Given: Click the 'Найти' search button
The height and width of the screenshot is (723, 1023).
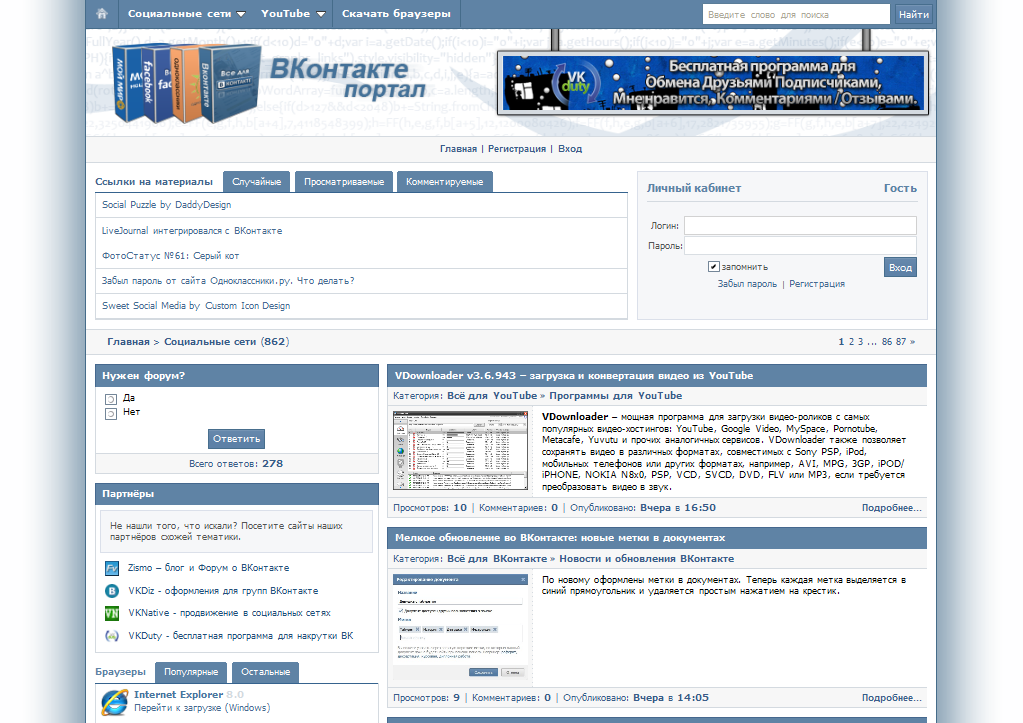Looking at the screenshot, I should tap(913, 14).
